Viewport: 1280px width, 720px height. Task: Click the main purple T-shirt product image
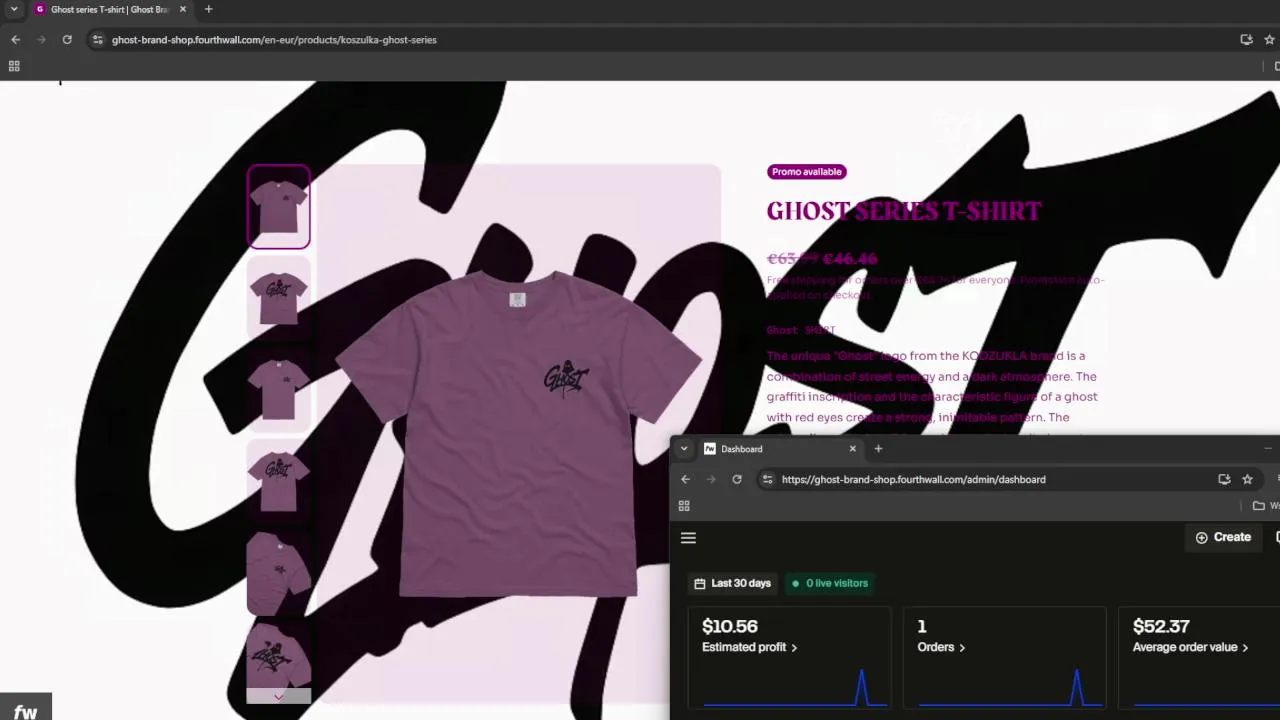[518, 433]
